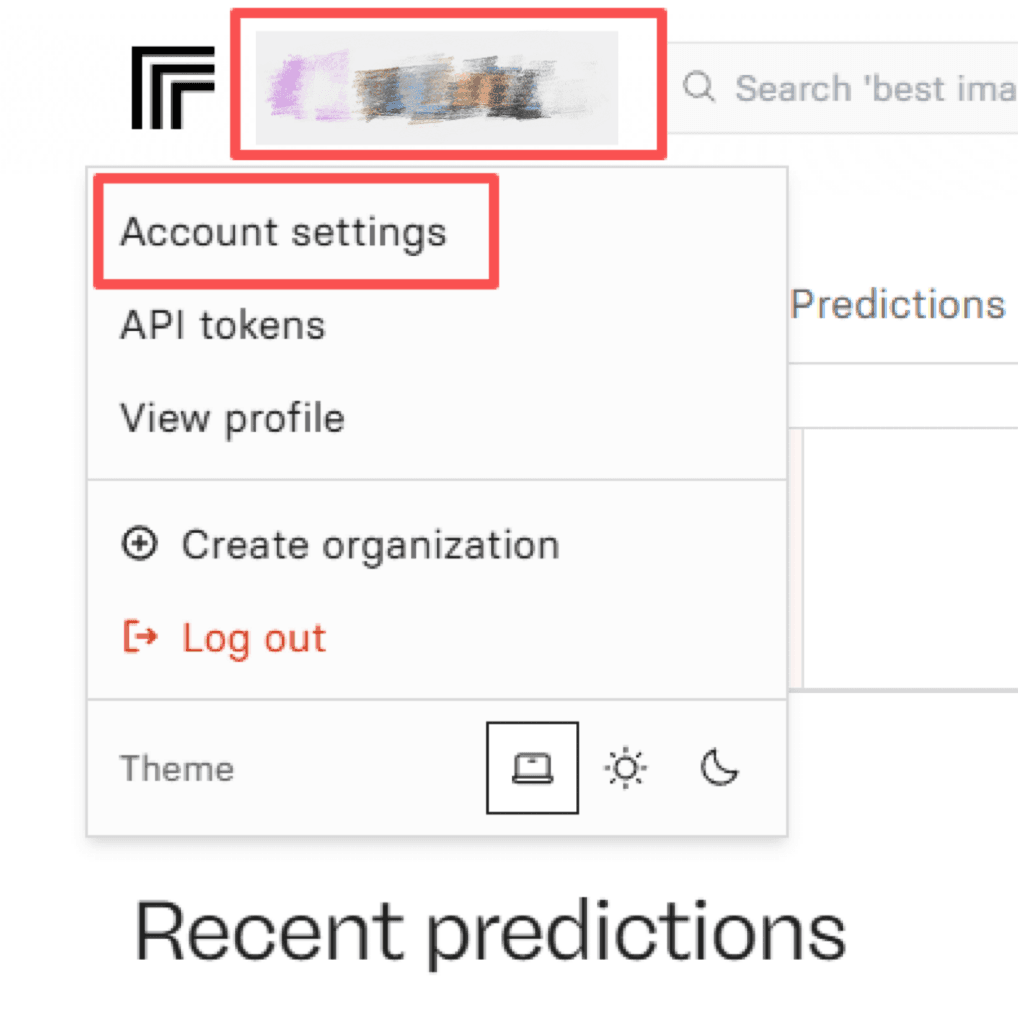Image resolution: width=1018 pixels, height=1024 pixels.
Task: Switch to the Predictions tab
Action: click(x=897, y=304)
